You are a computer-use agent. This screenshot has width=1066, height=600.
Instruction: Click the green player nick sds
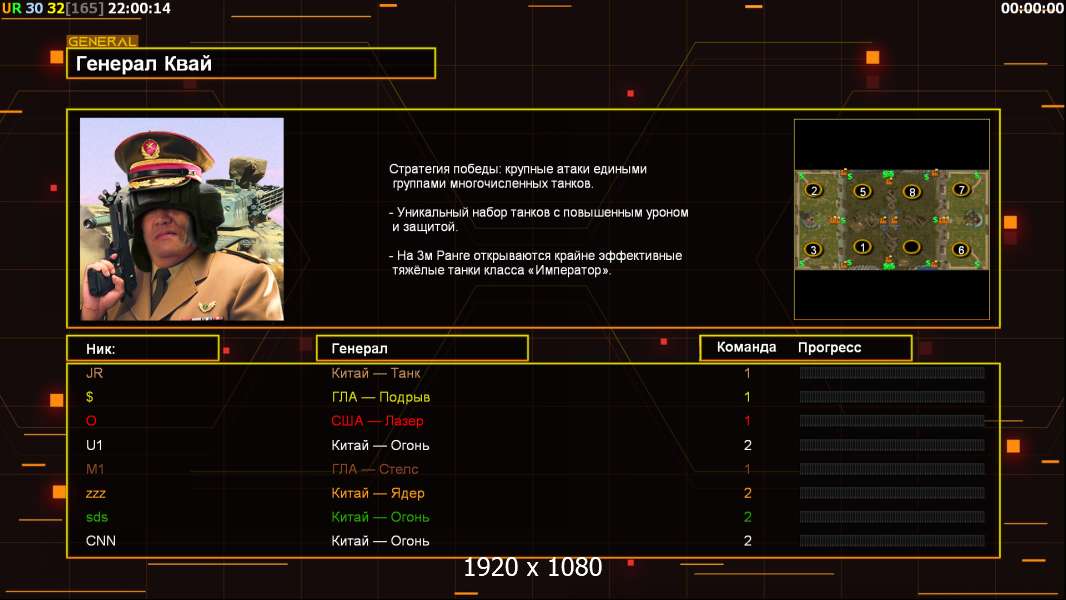97,517
